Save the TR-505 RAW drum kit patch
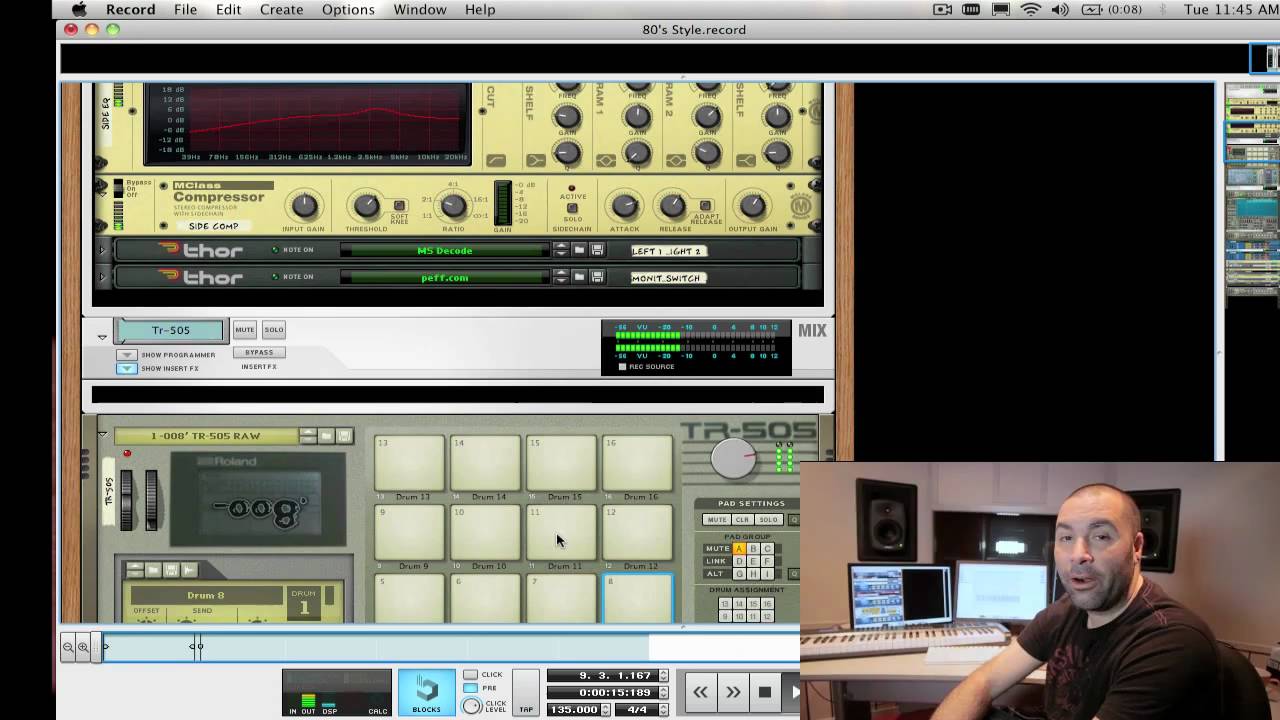1280x720 pixels. pyautogui.click(x=345, y=436)
